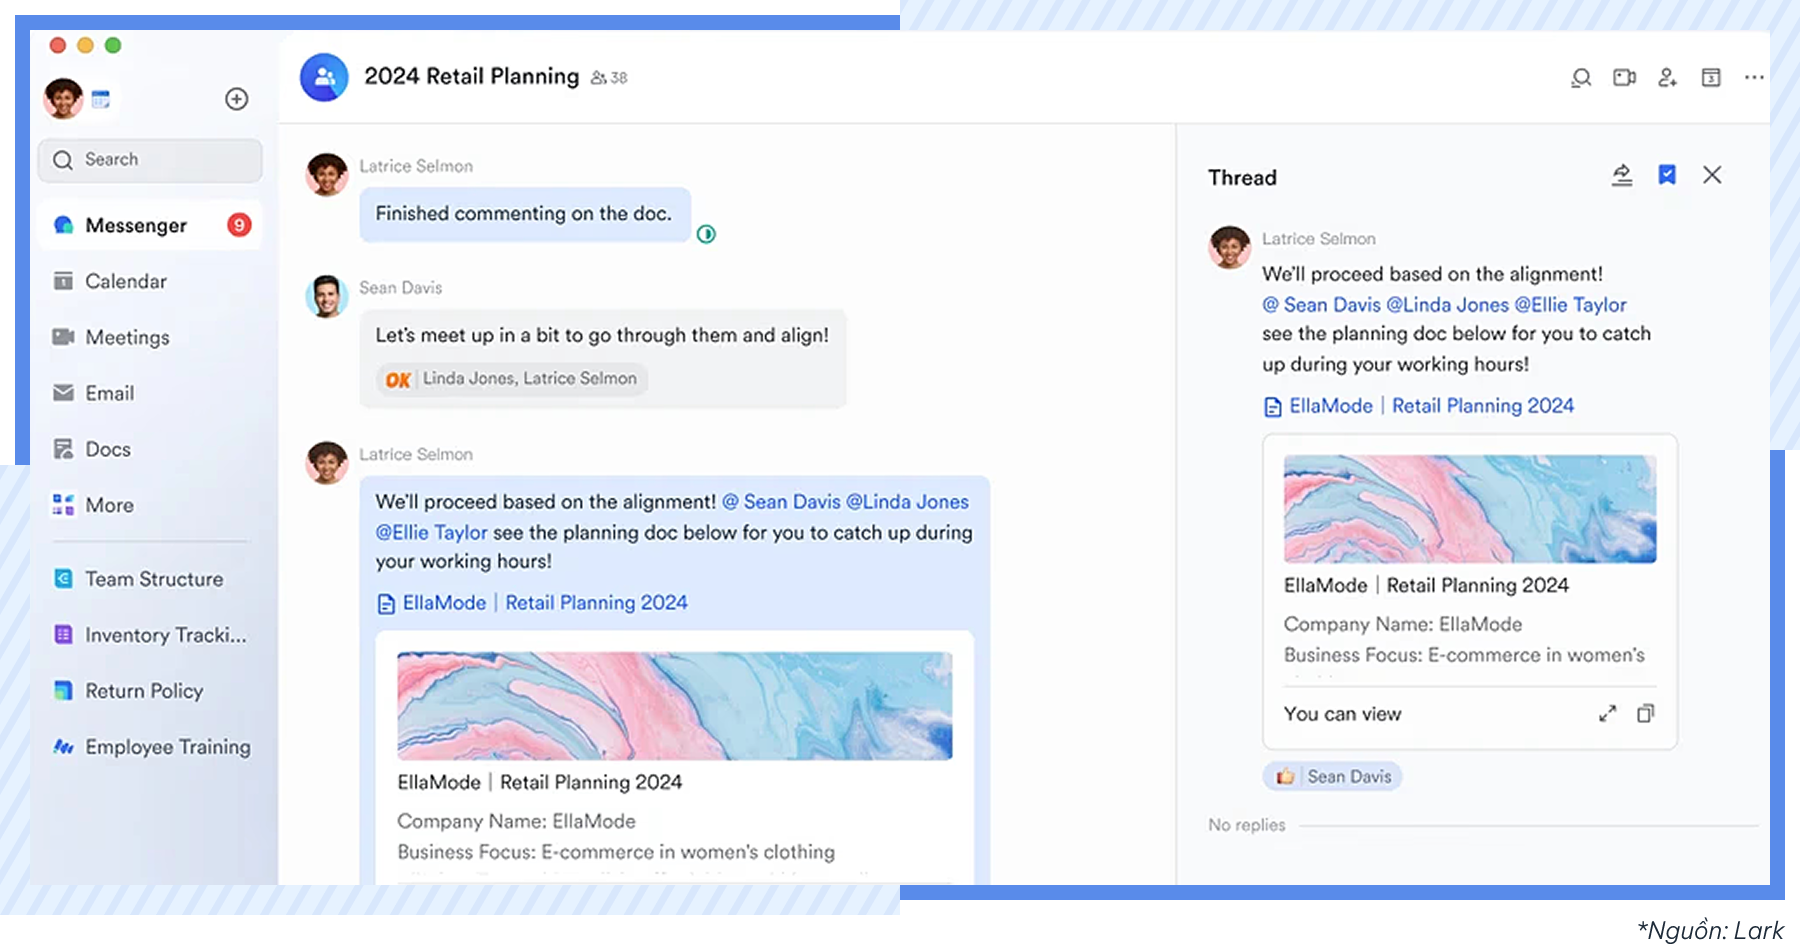Click the macOS green maximize button

[x=113, y=45]
